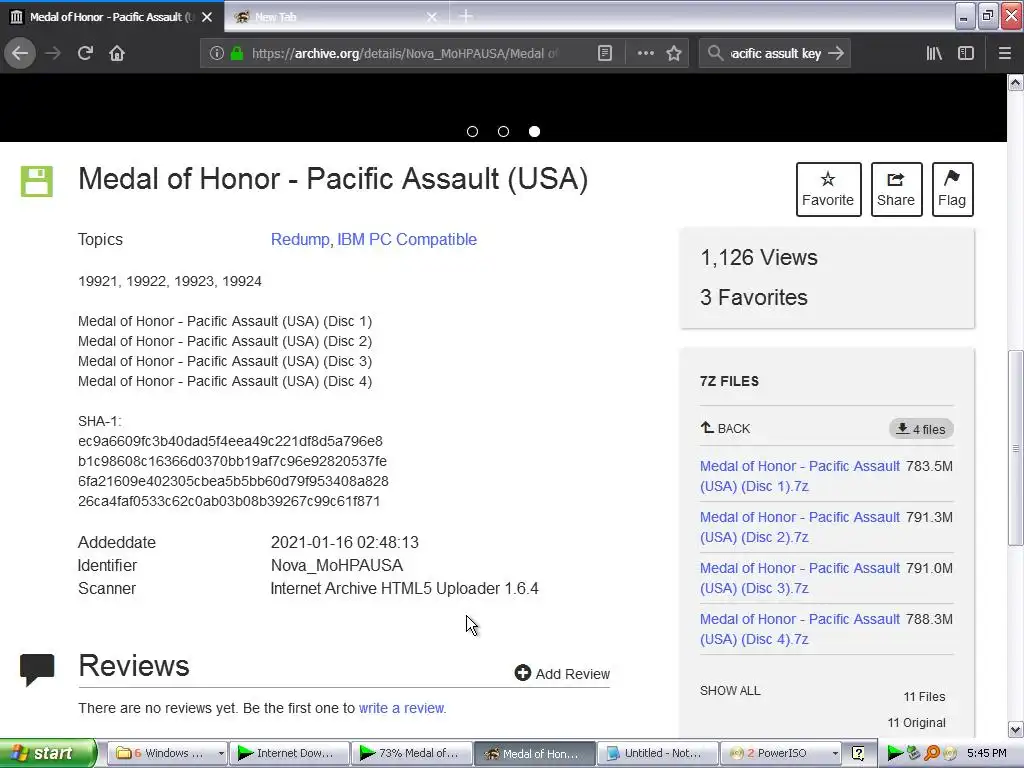Image resolution: width=1024 pixels, height=768 pixels.
Task: Show site information for archive.org
Action: 217,53
